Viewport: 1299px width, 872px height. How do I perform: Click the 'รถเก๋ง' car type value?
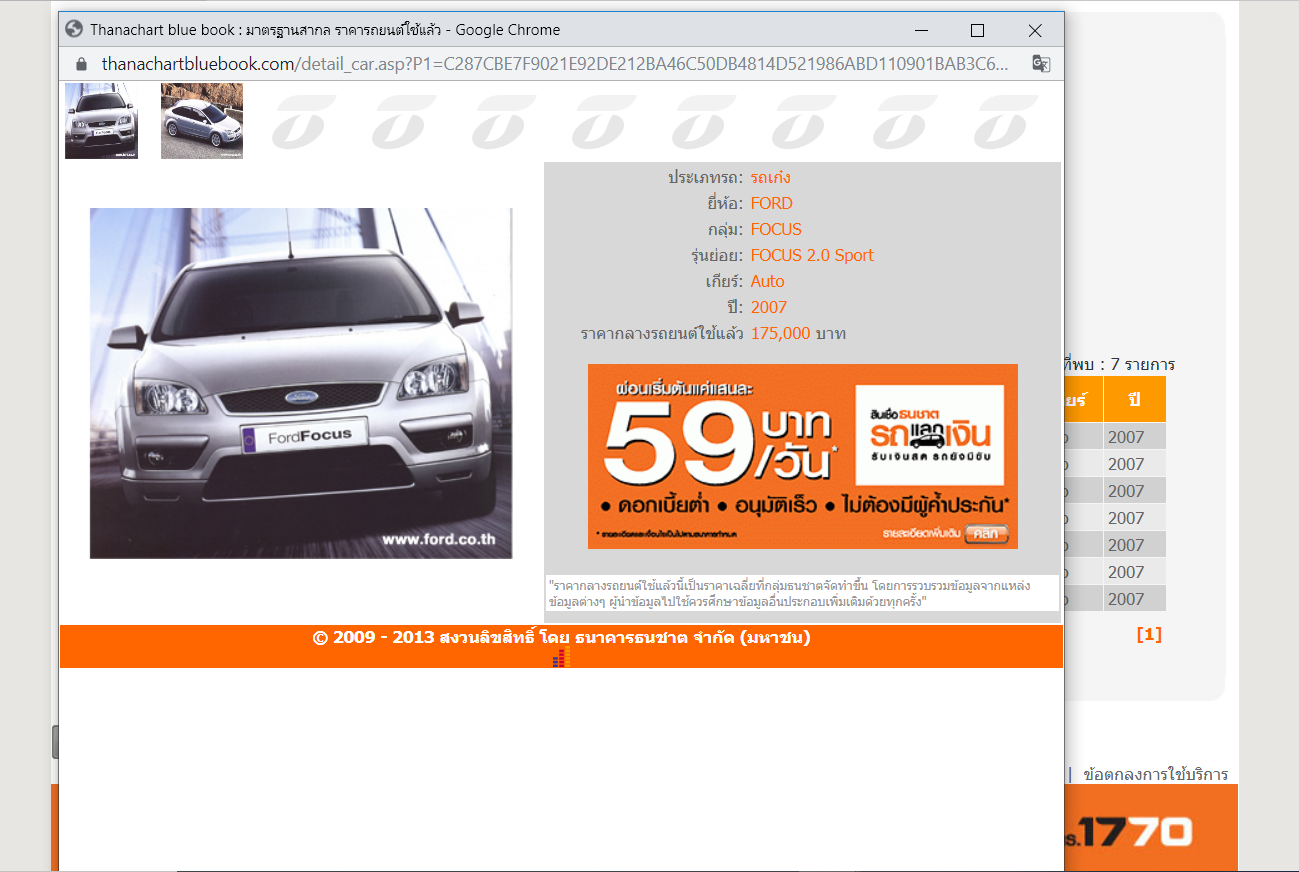pyautogui.click(x=771, y=178)
